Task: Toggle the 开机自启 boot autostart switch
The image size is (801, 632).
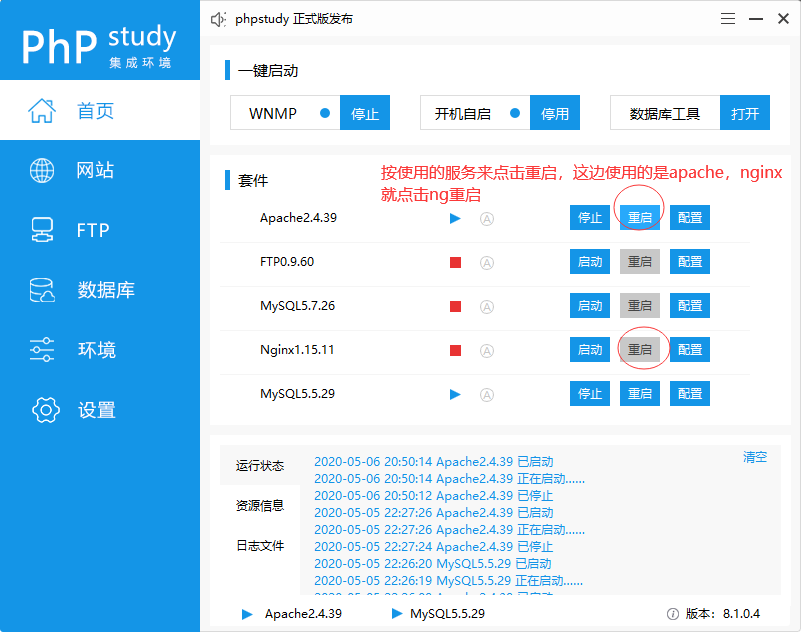Action: pyautogui.click(x=514, y=113)
